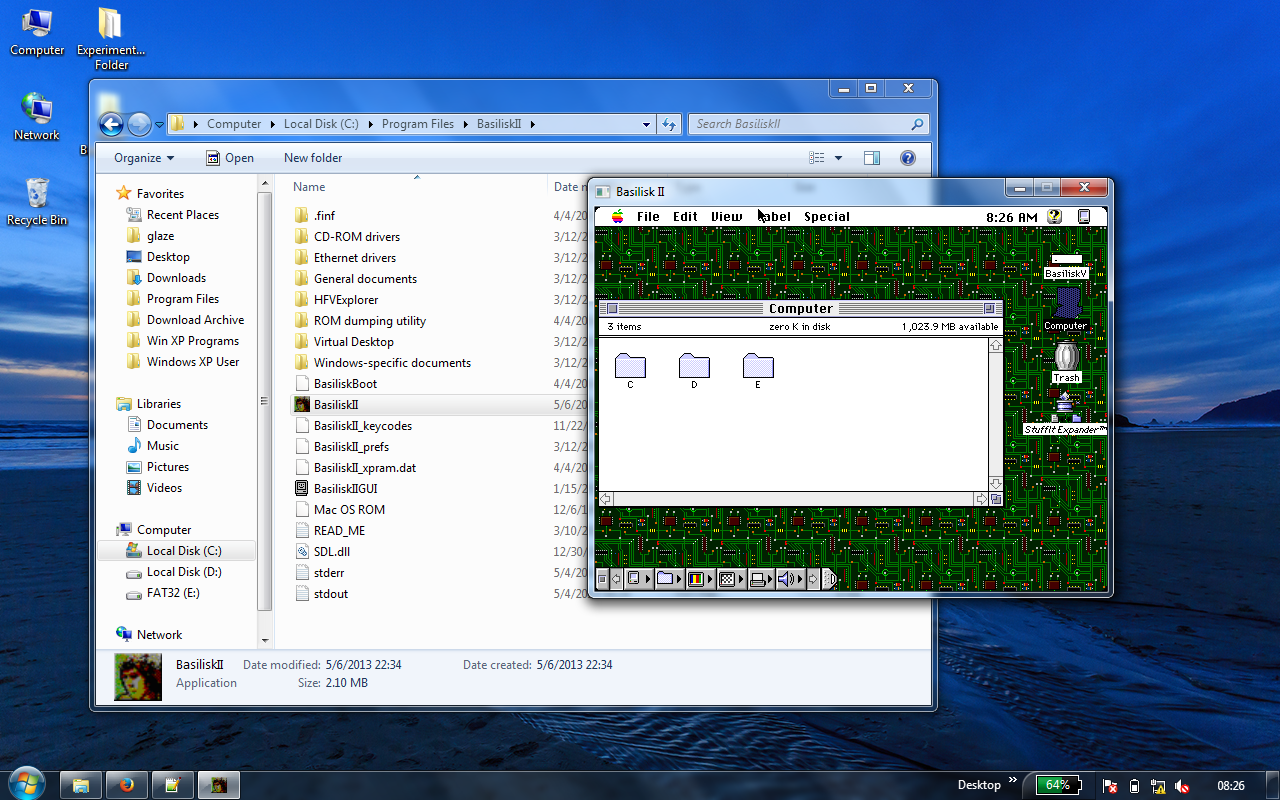Select the Computer icon on the Mac desktop
The image size is (1280, 800).
point(1066,309)
